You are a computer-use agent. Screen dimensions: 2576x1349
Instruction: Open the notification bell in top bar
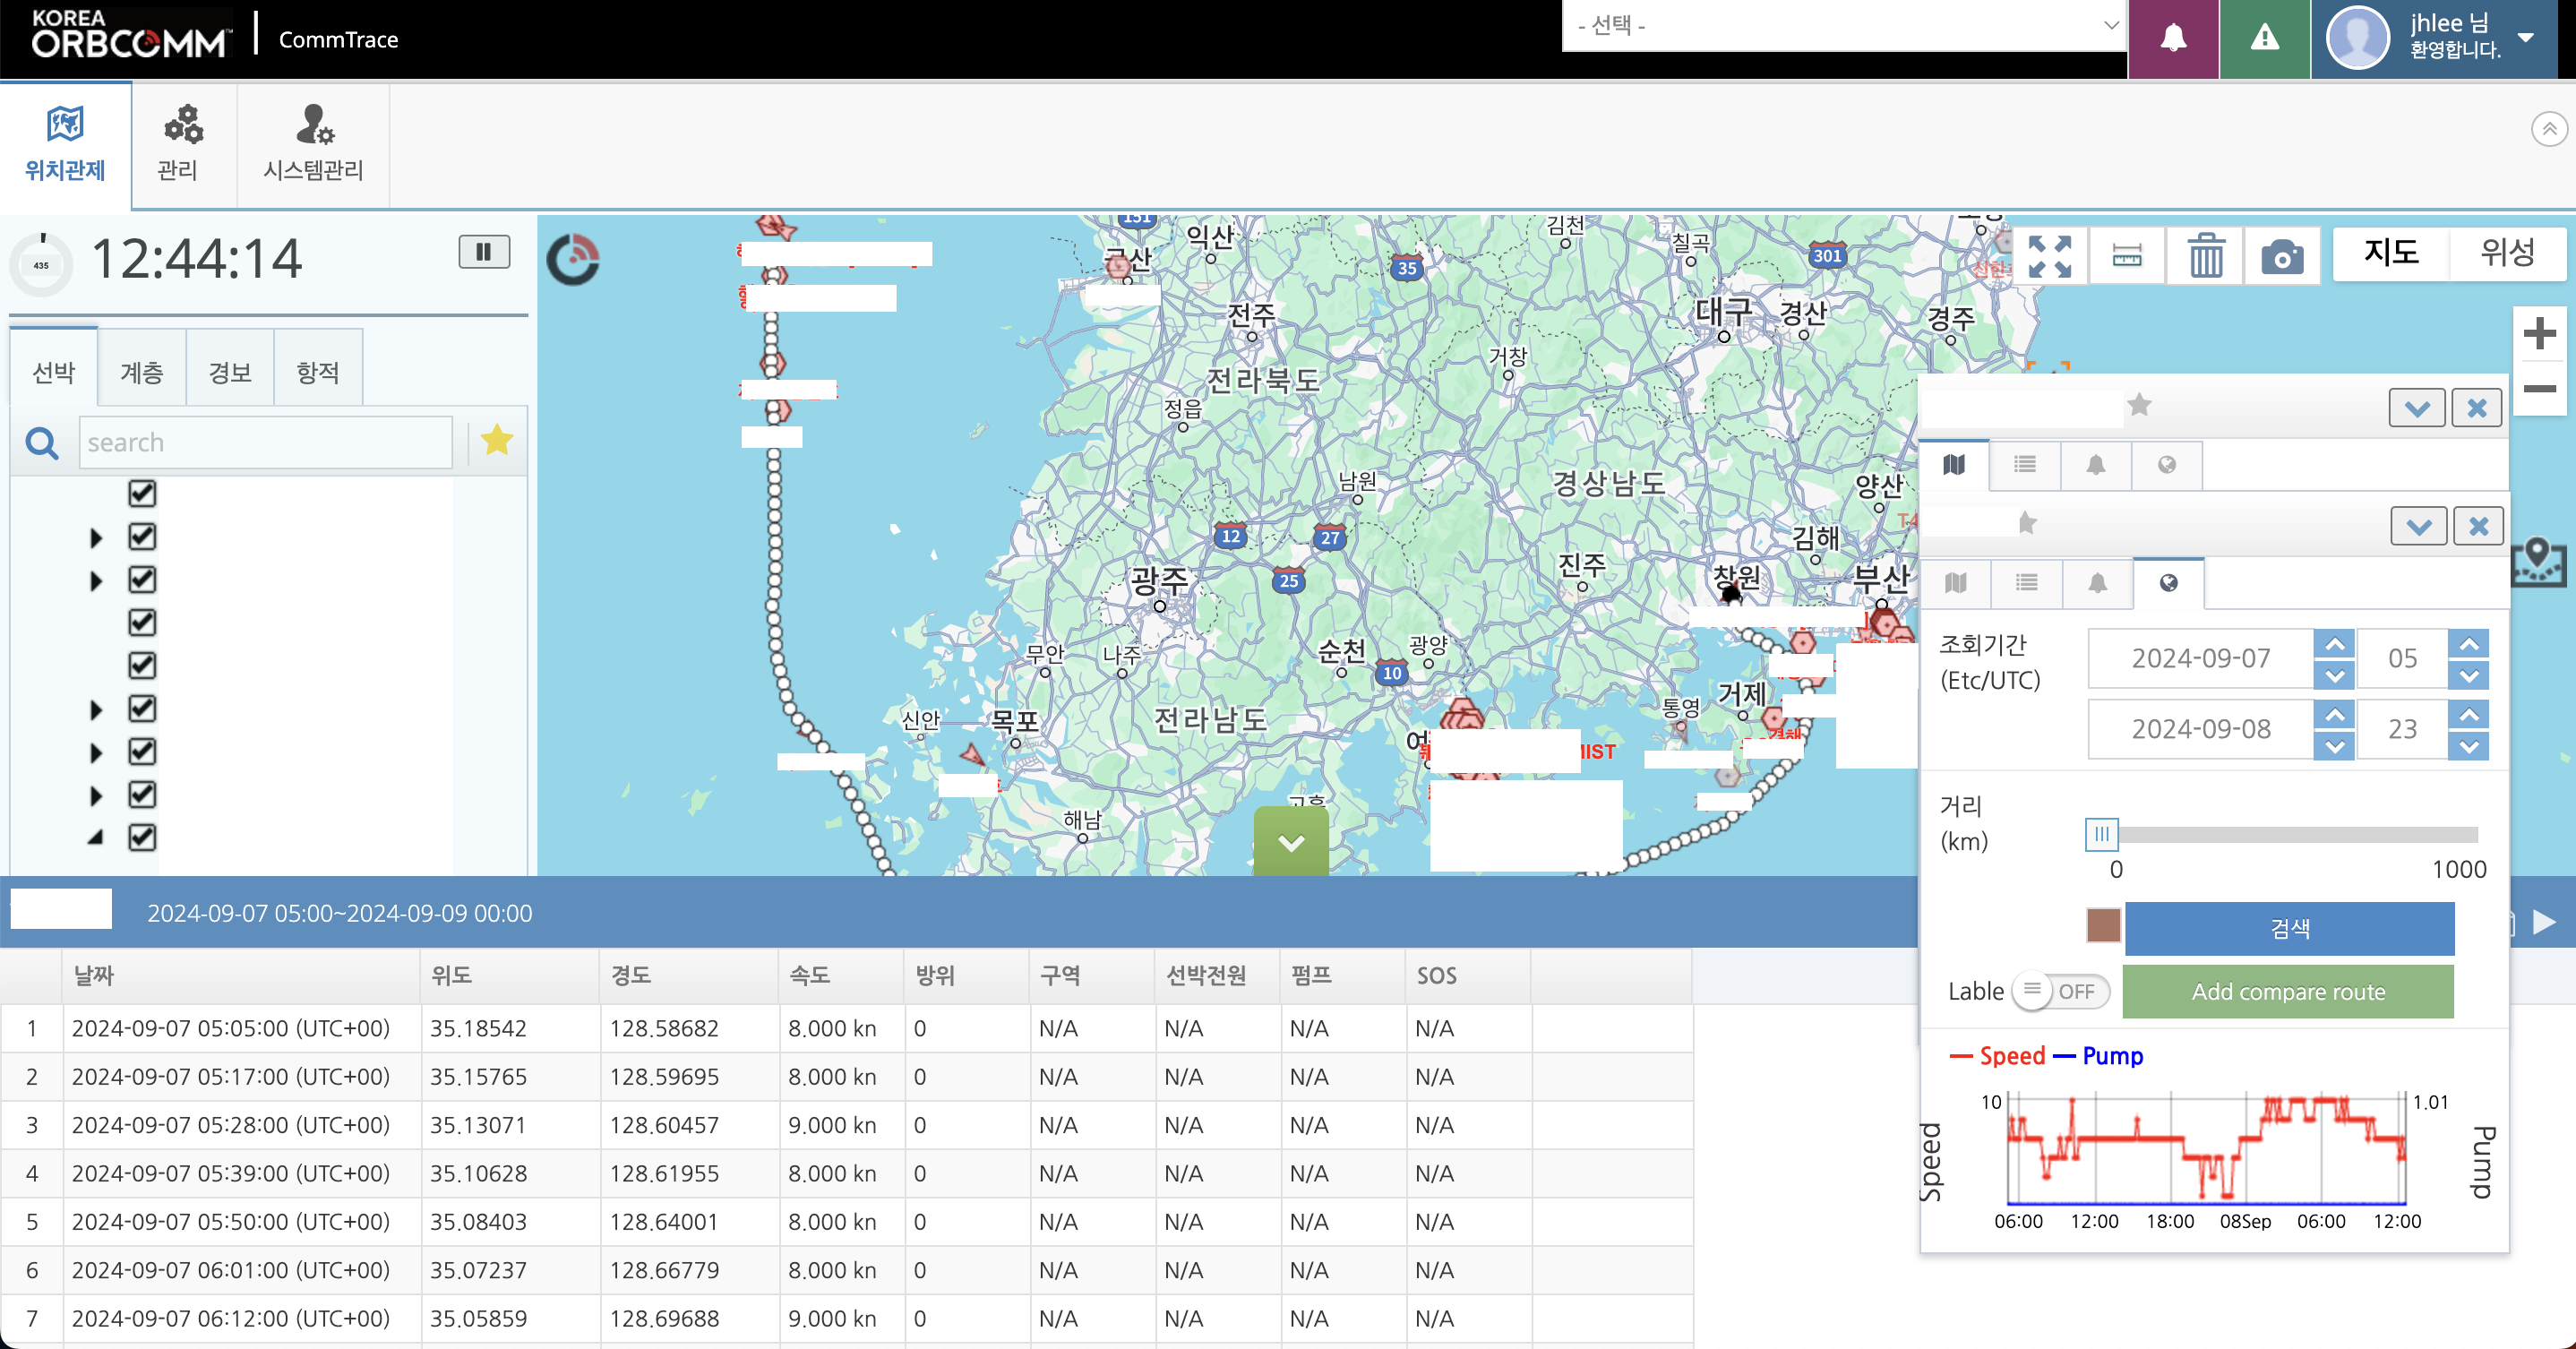pos(2173,39)
